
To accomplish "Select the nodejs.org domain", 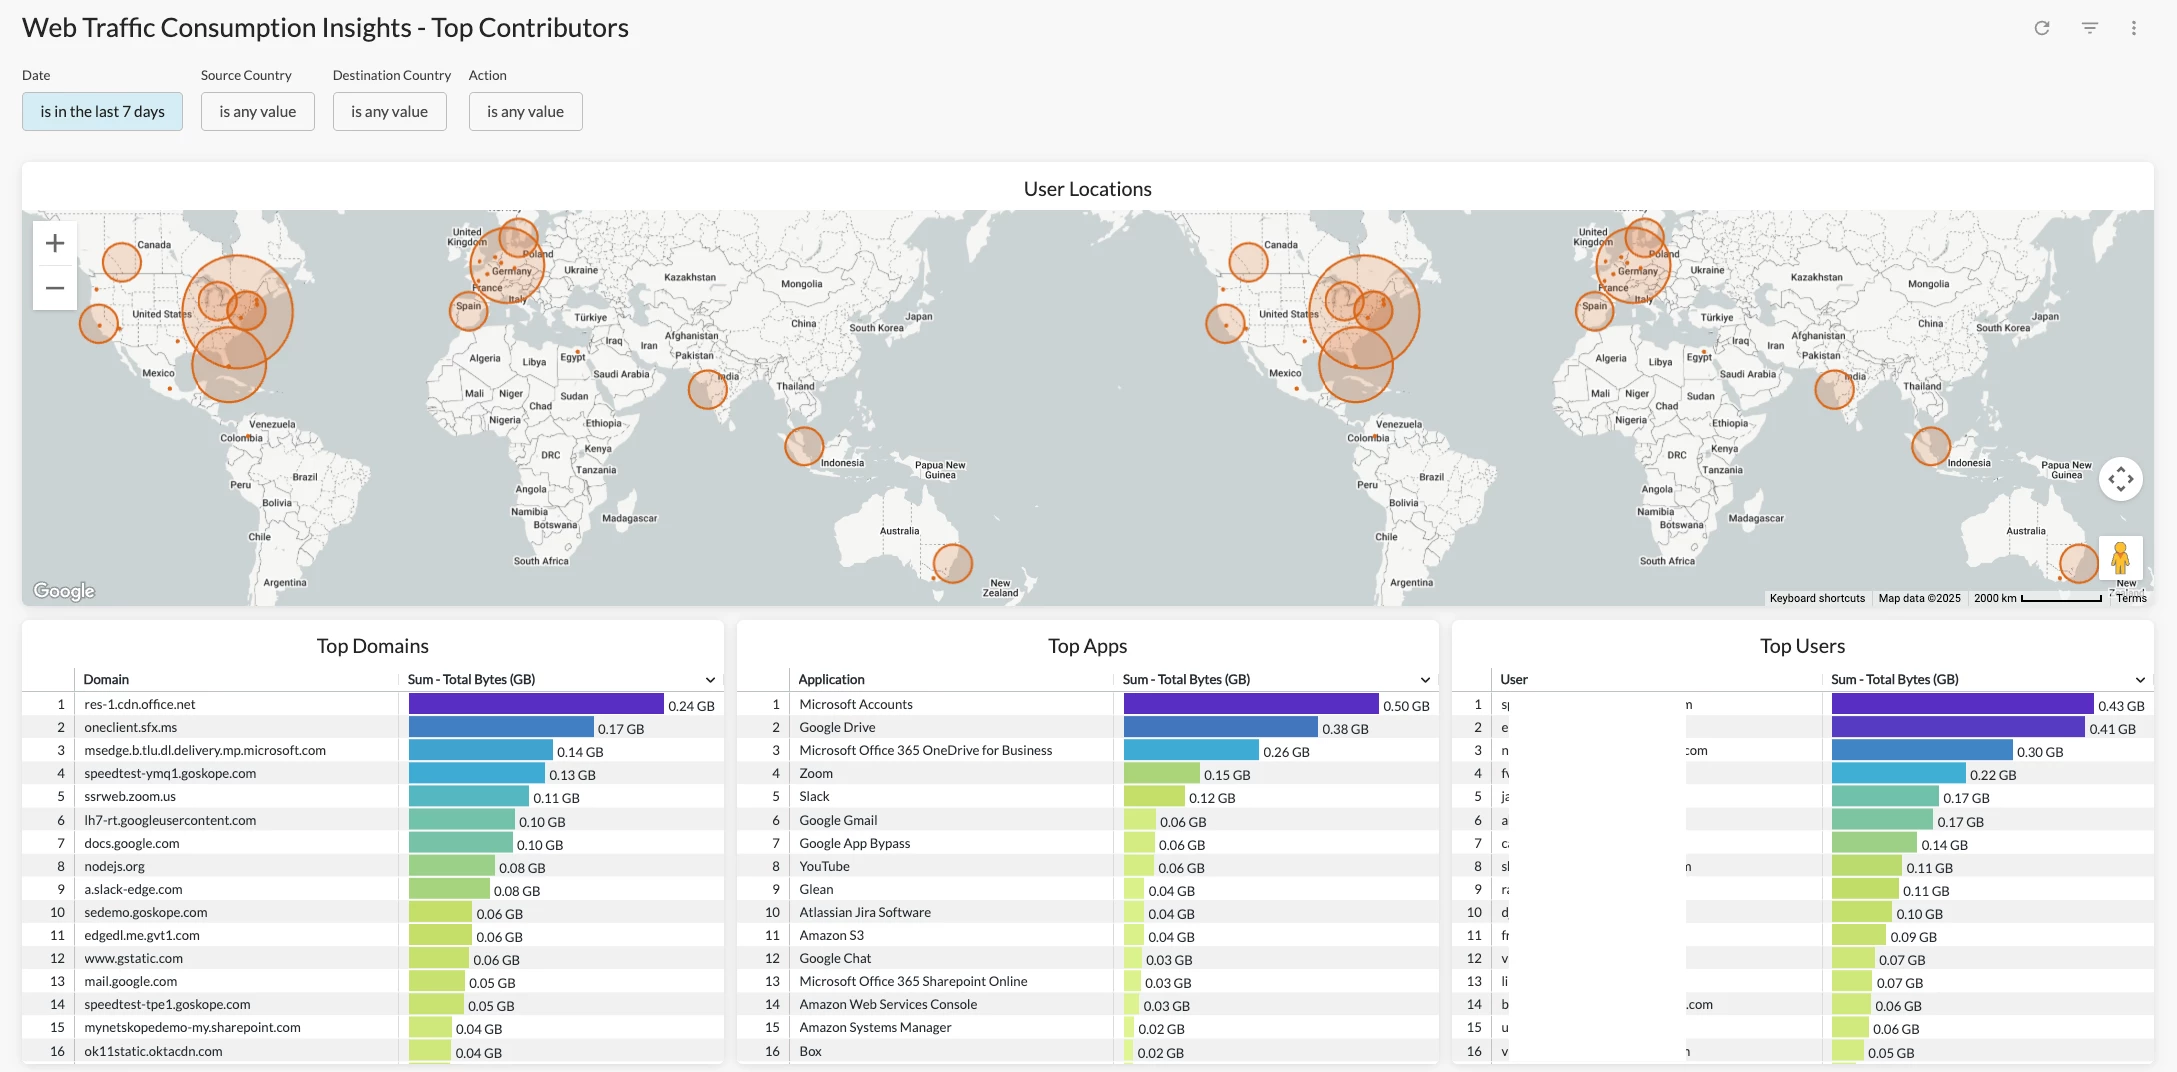I will pyautogui.click(x=115, y=866).
